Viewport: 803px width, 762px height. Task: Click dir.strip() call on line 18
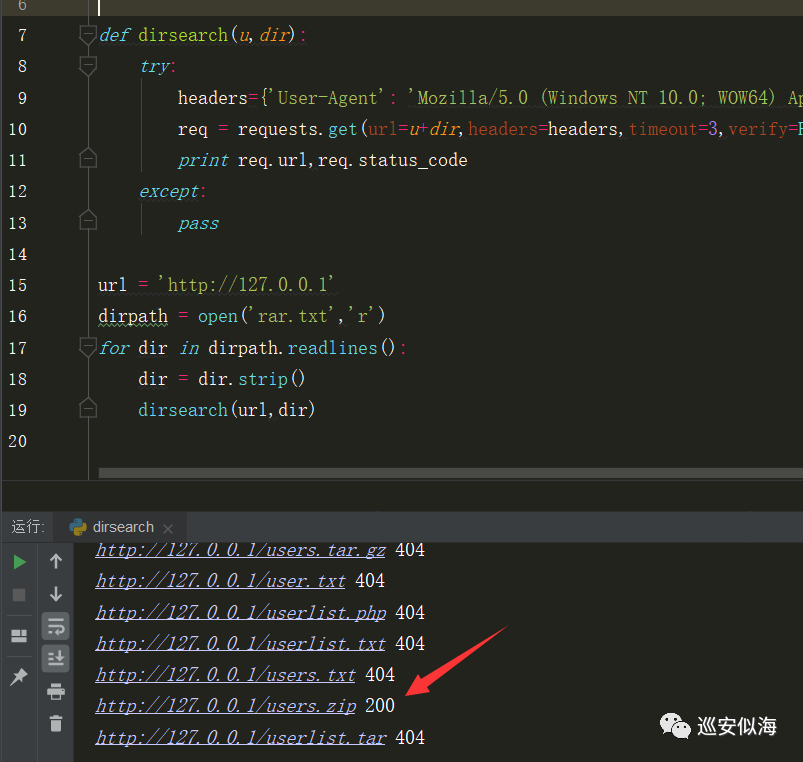pyautogui.click(x=251, y=379)
